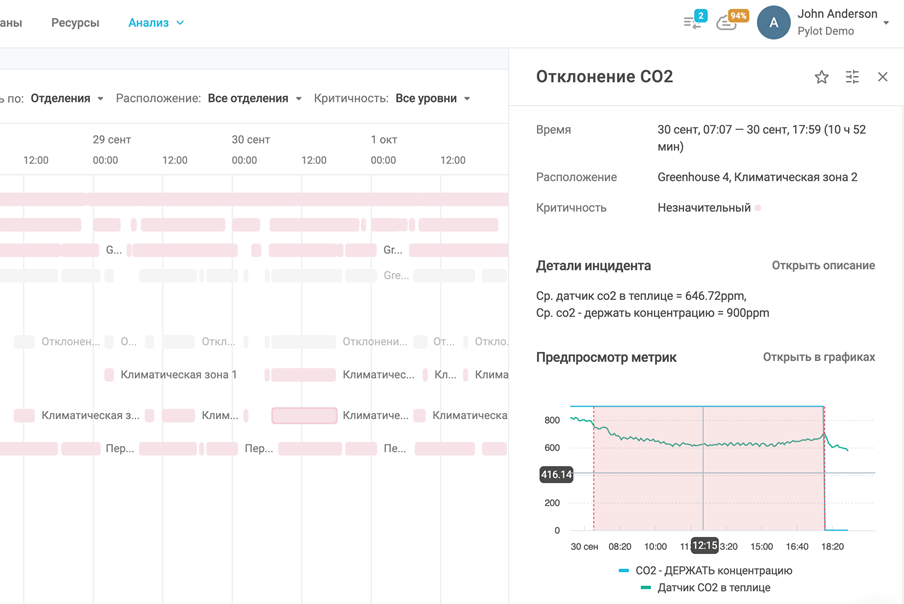The image size is (904, 604).
Task: Open the Расположение Все отделения dropdown
Action: tap(255, 98)
